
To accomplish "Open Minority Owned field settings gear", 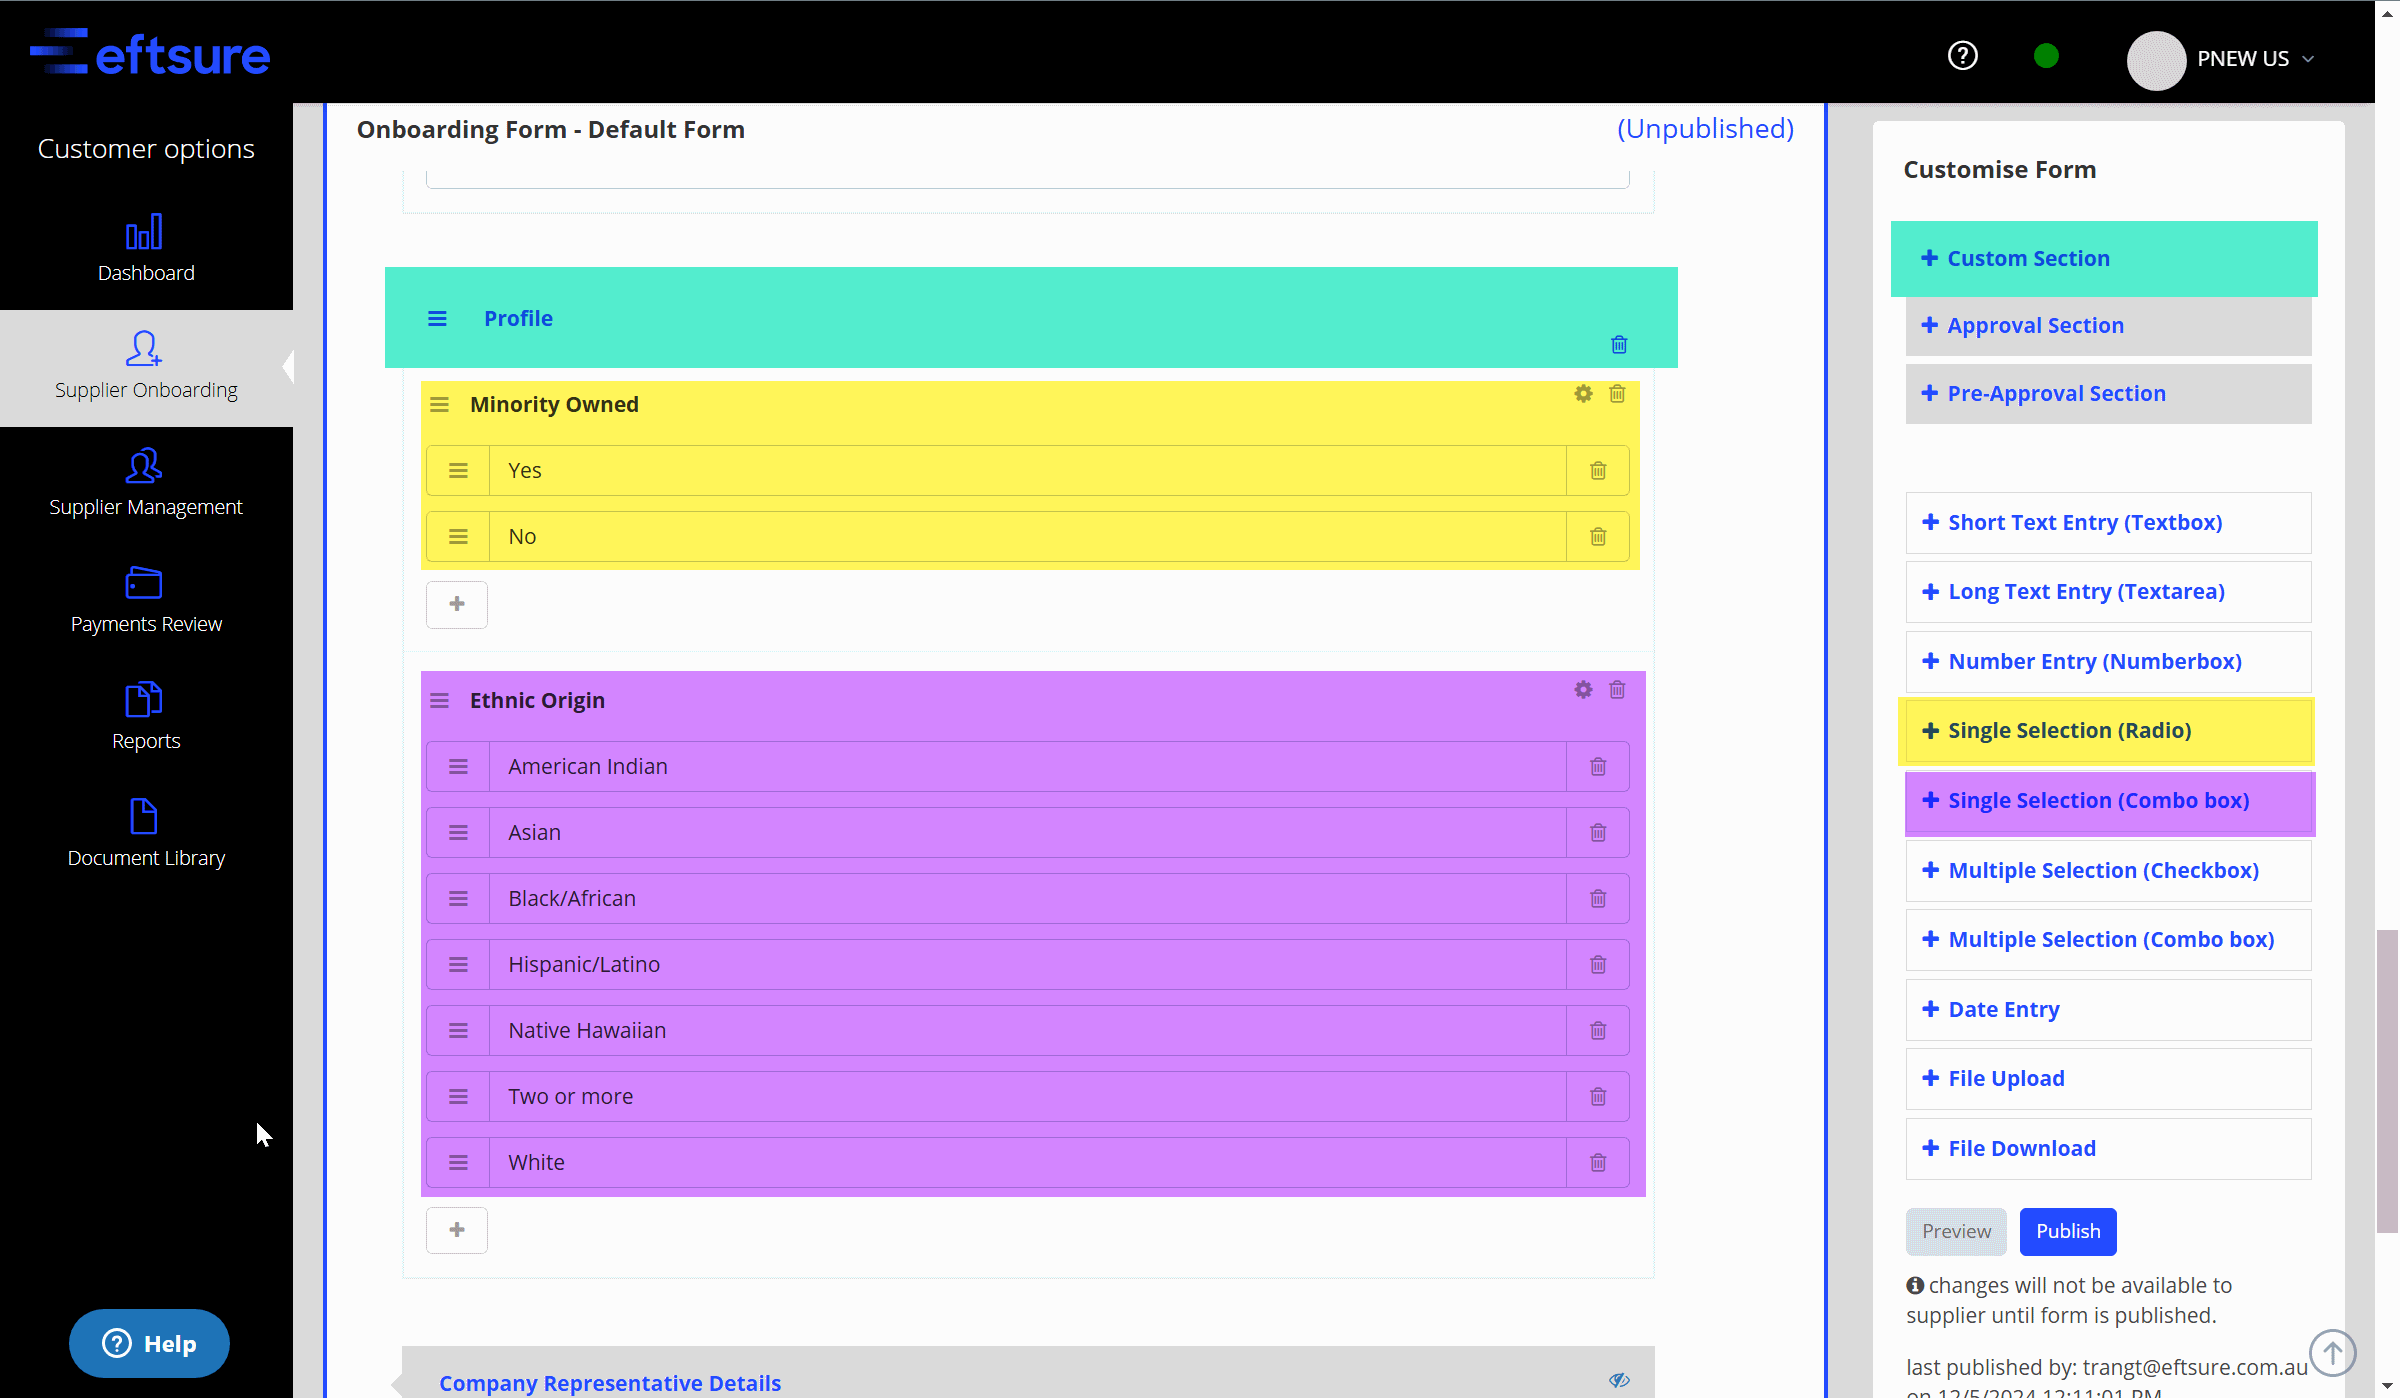I will pos(1583,393).
